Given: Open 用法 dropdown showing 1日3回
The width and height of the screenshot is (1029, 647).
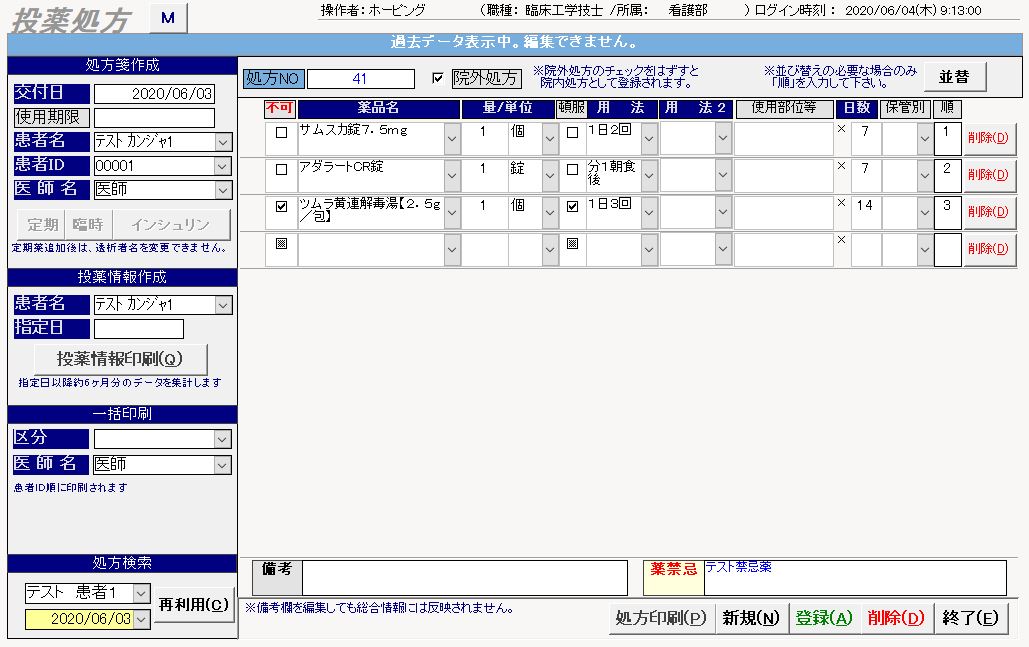Looking at the screenshot, I should pos(649,213).
